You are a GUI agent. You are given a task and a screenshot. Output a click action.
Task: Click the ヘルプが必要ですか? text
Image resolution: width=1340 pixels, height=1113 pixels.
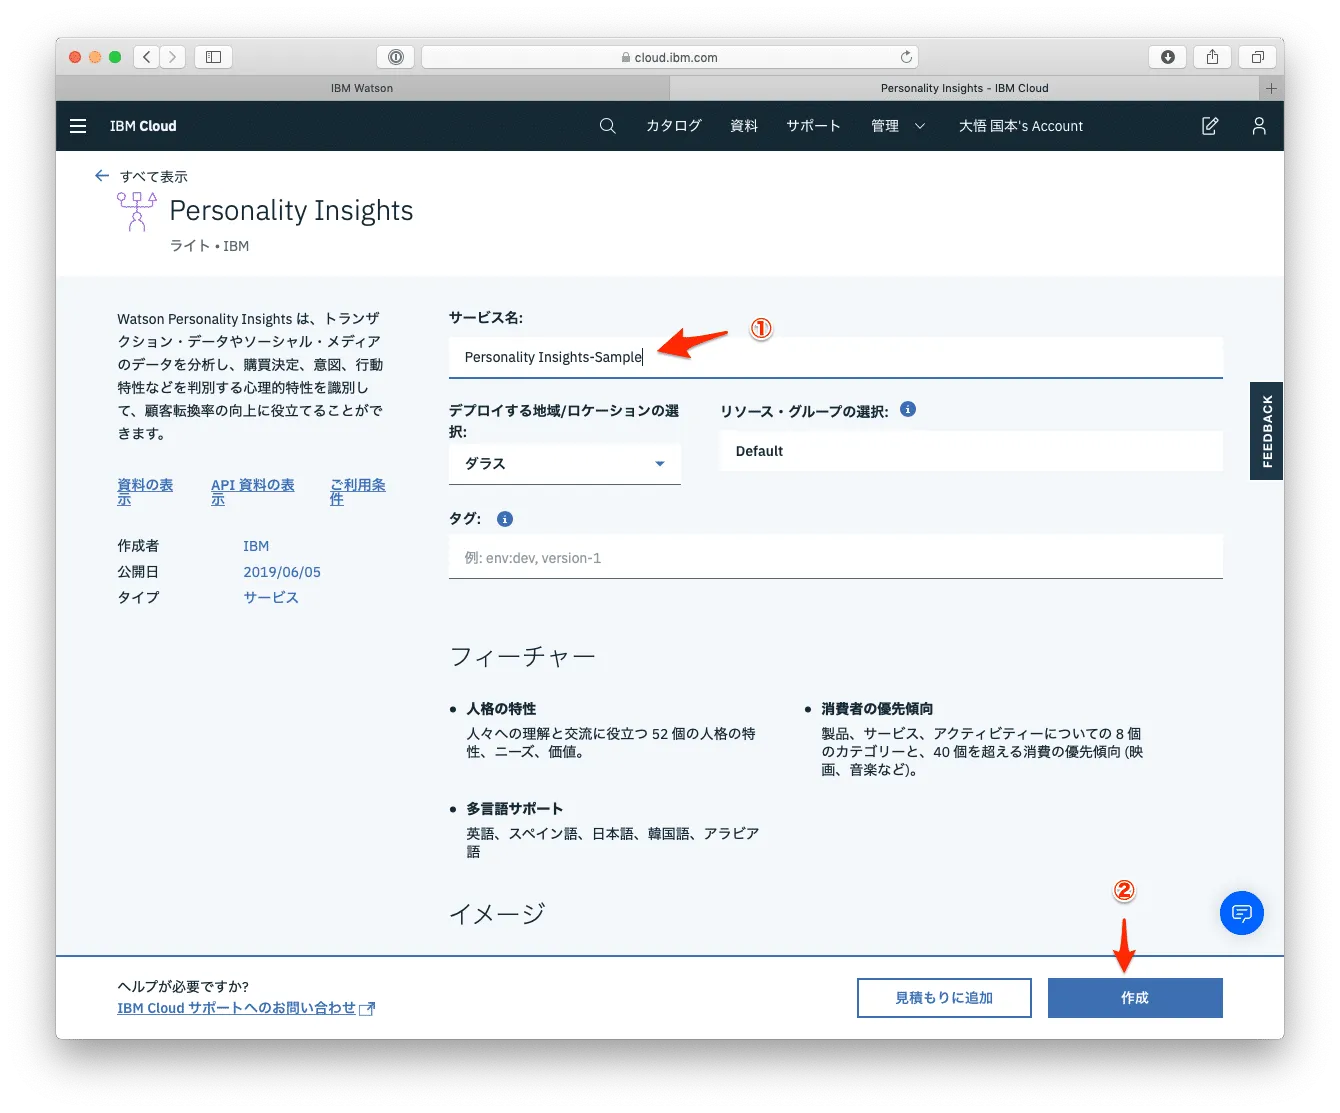[183, 986]
